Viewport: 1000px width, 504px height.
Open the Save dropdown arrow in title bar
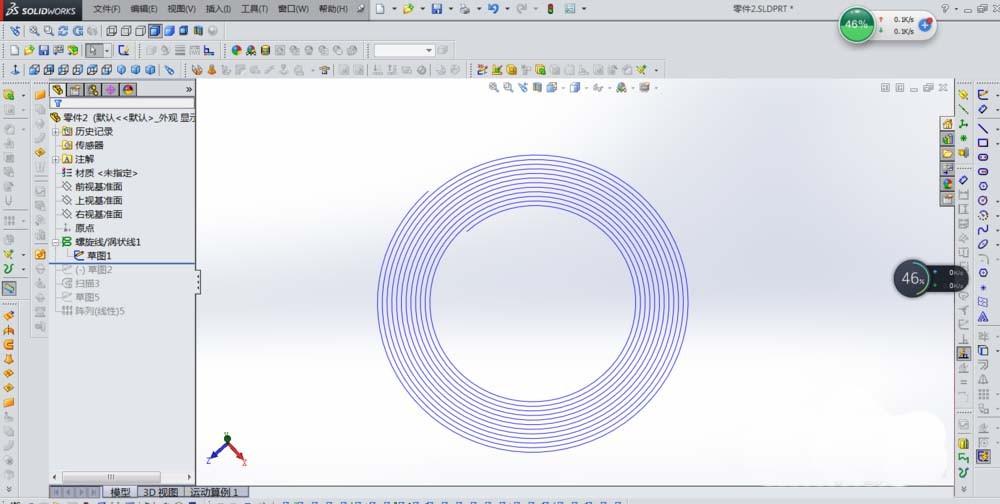(450, 9)
